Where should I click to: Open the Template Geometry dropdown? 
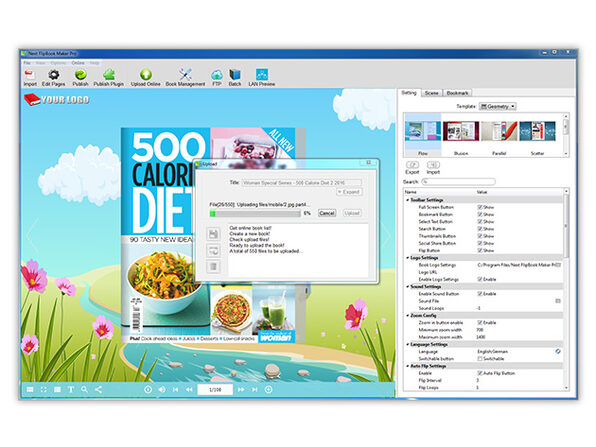498,106
